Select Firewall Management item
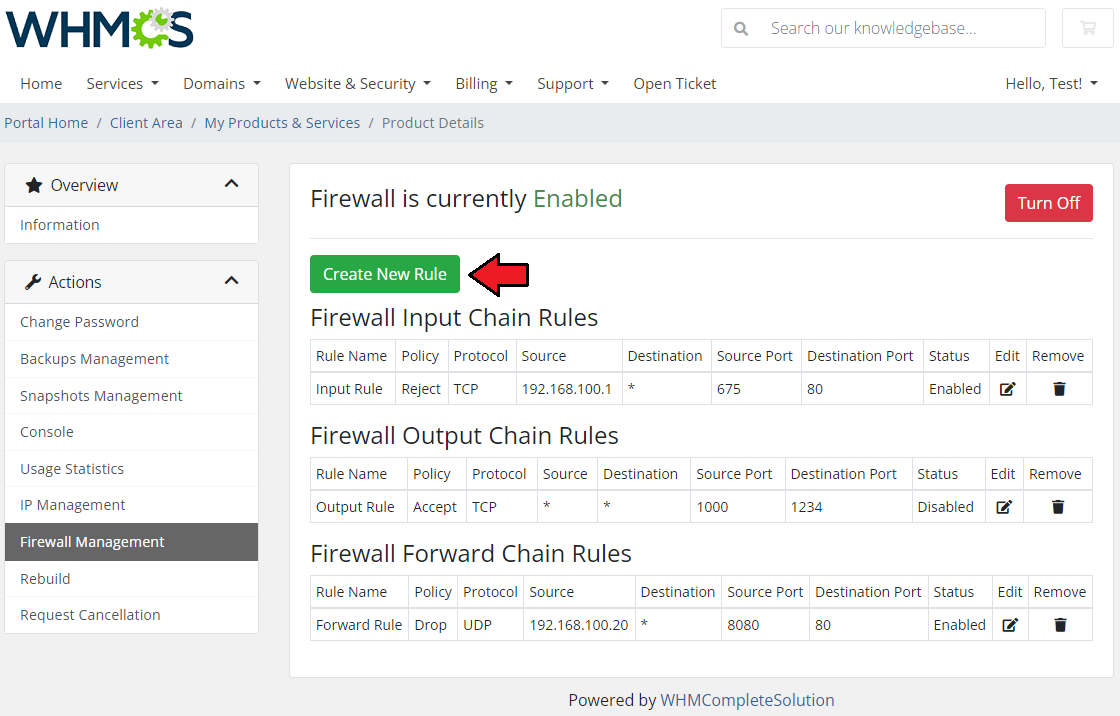 pos(131,542)
